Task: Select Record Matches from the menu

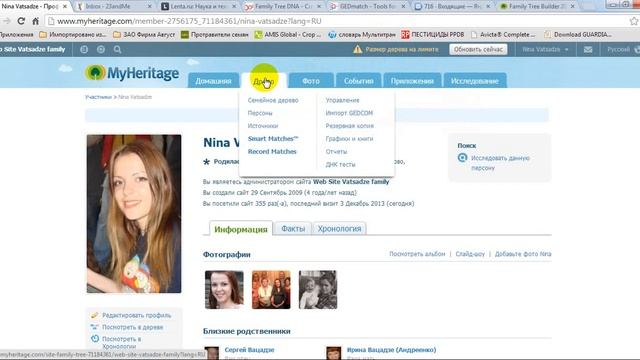Action: coord(272,151)
